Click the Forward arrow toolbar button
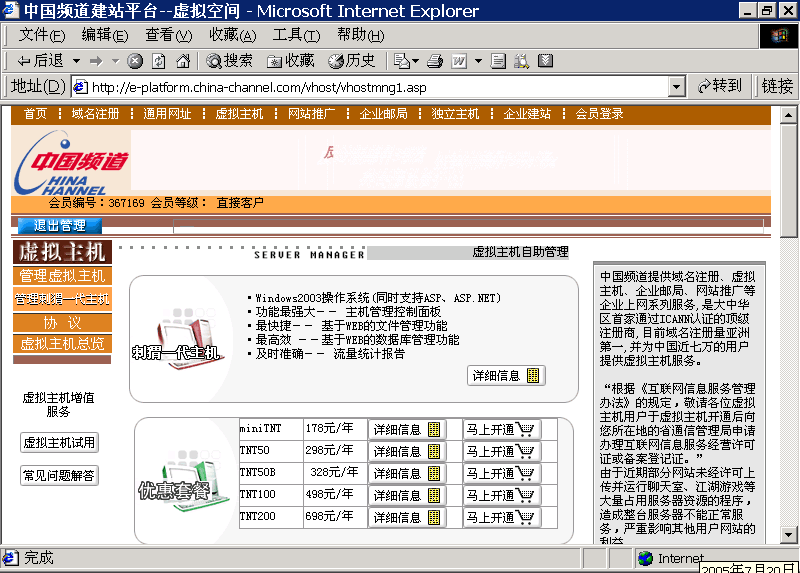The width and height of the screenshot is (800, 573). pyautogui.click(x=96, y=61)
